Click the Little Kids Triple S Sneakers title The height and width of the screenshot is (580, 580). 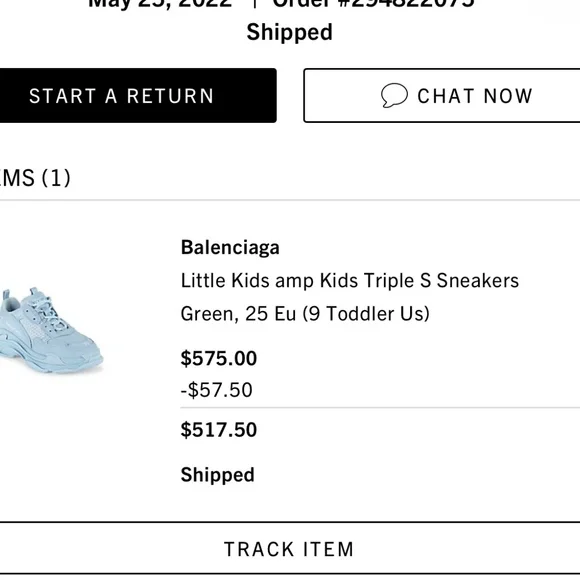350,280
